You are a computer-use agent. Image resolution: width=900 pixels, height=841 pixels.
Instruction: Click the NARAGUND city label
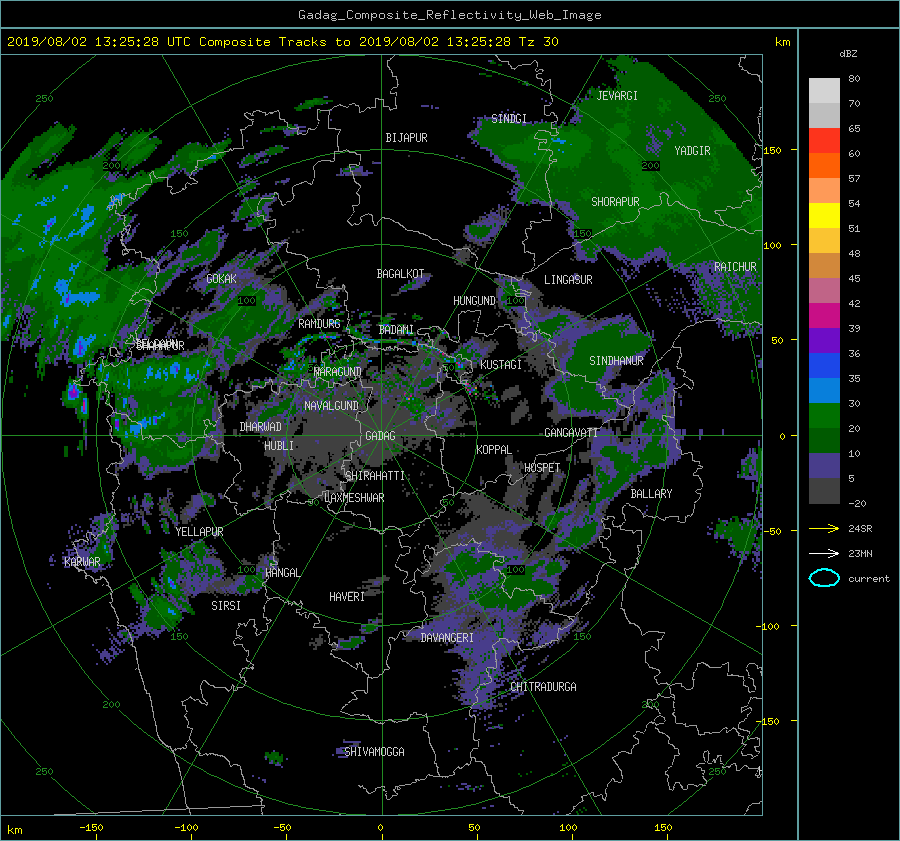[x=338, y=372]
